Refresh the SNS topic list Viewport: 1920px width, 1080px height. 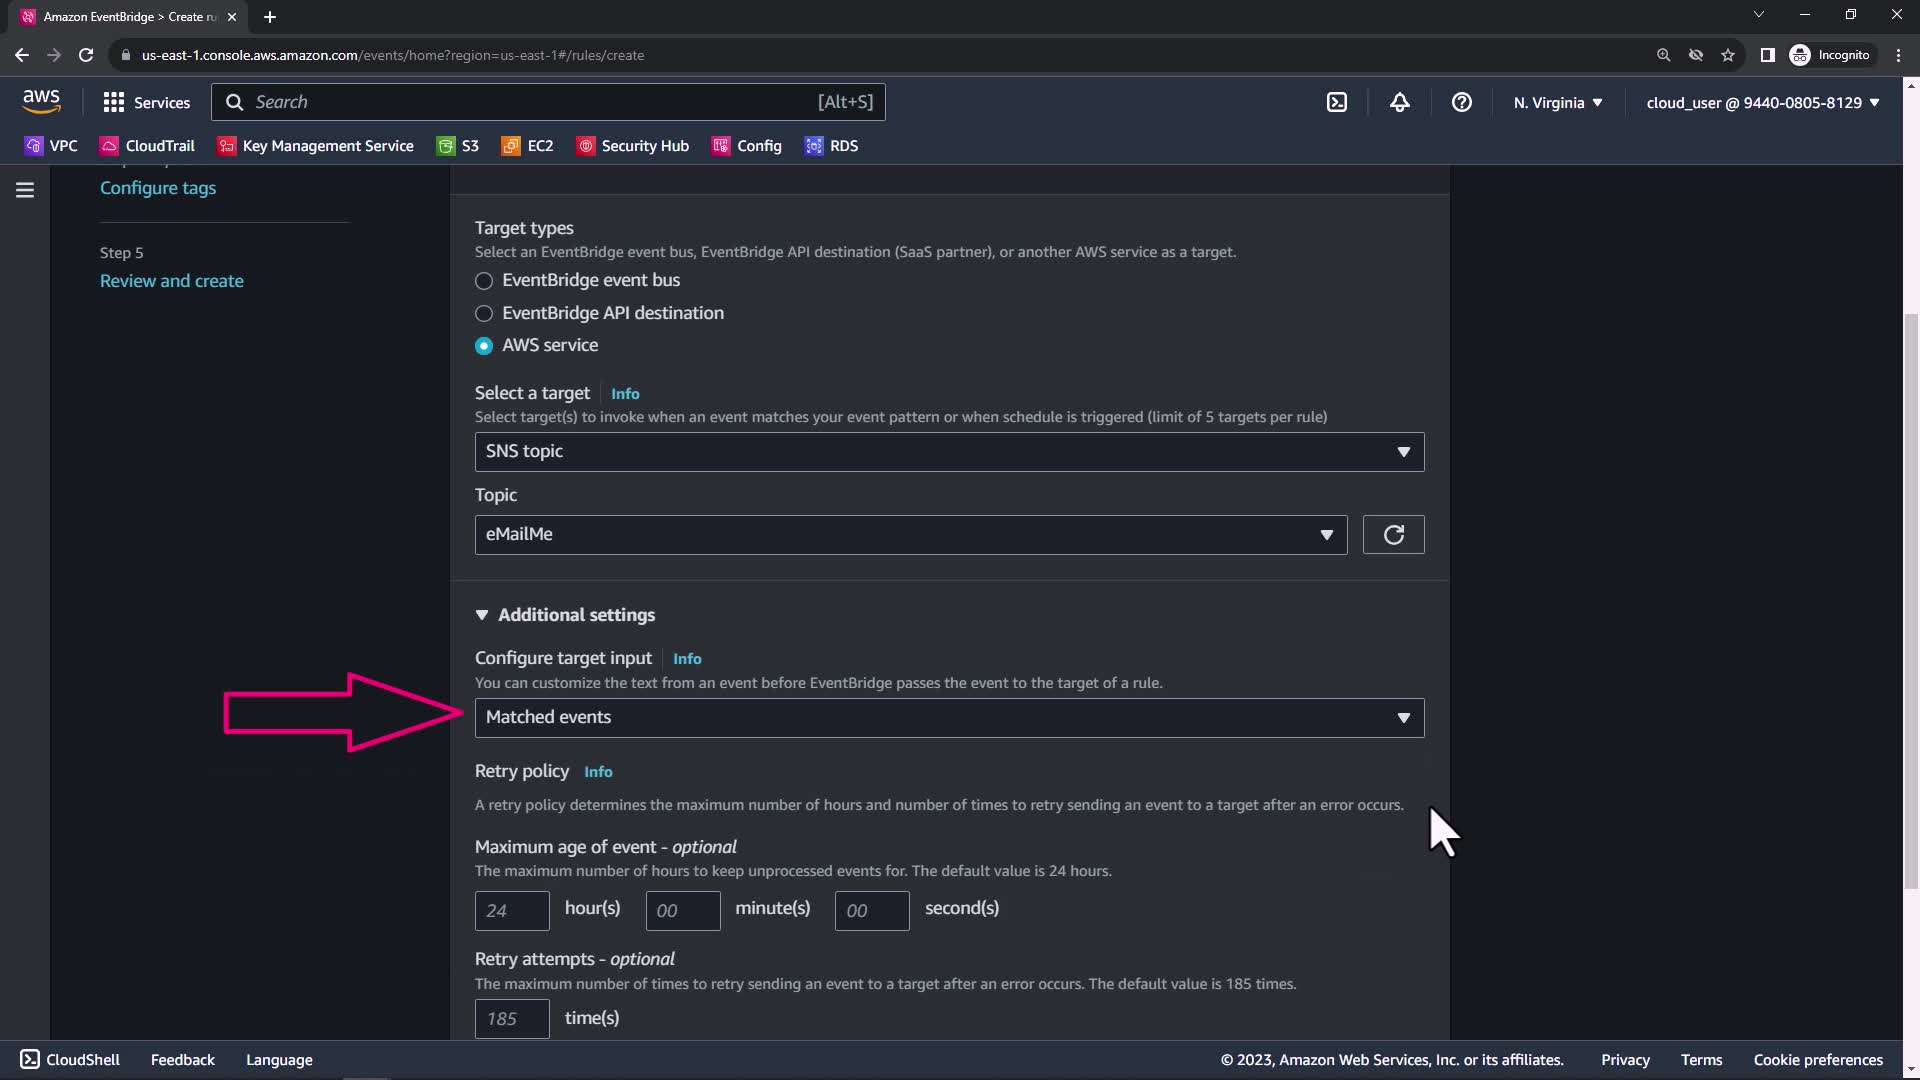pos(1393,535)
